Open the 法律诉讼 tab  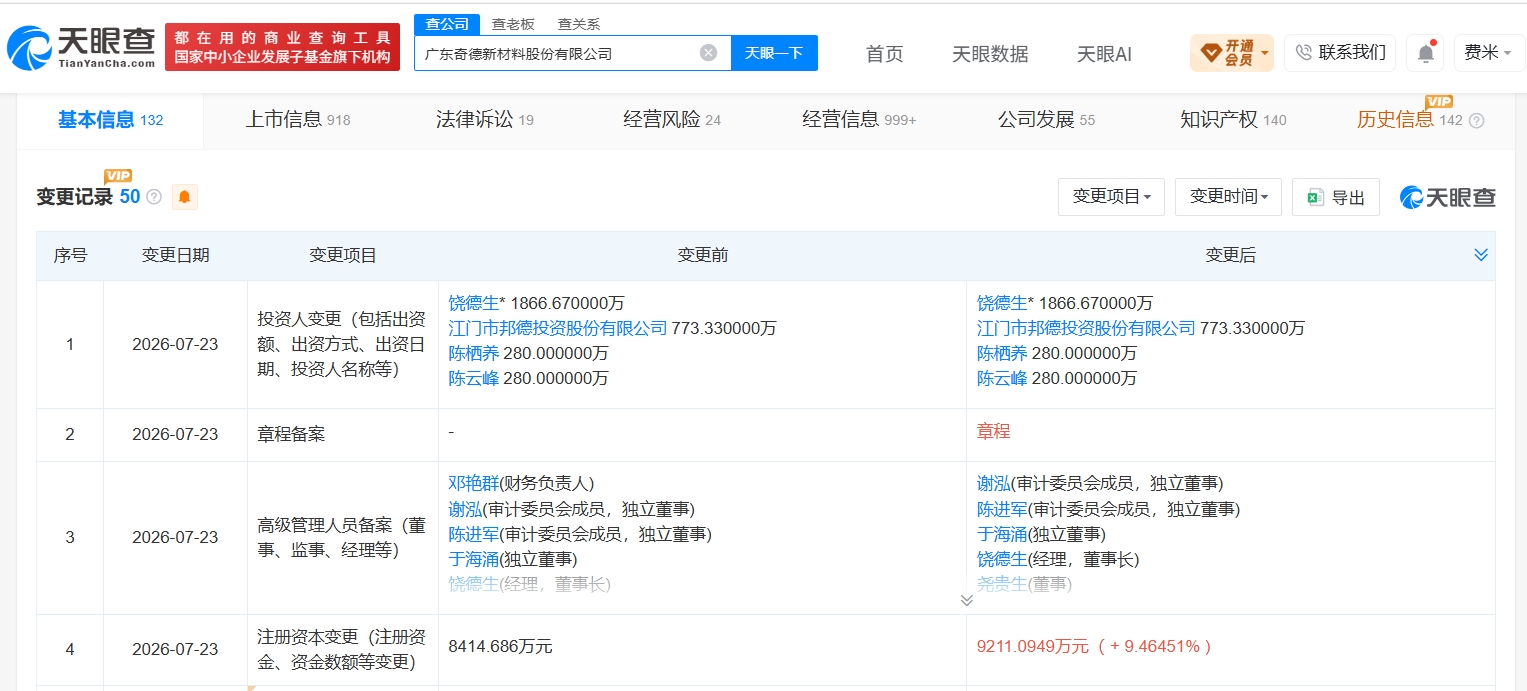[484, 120]
